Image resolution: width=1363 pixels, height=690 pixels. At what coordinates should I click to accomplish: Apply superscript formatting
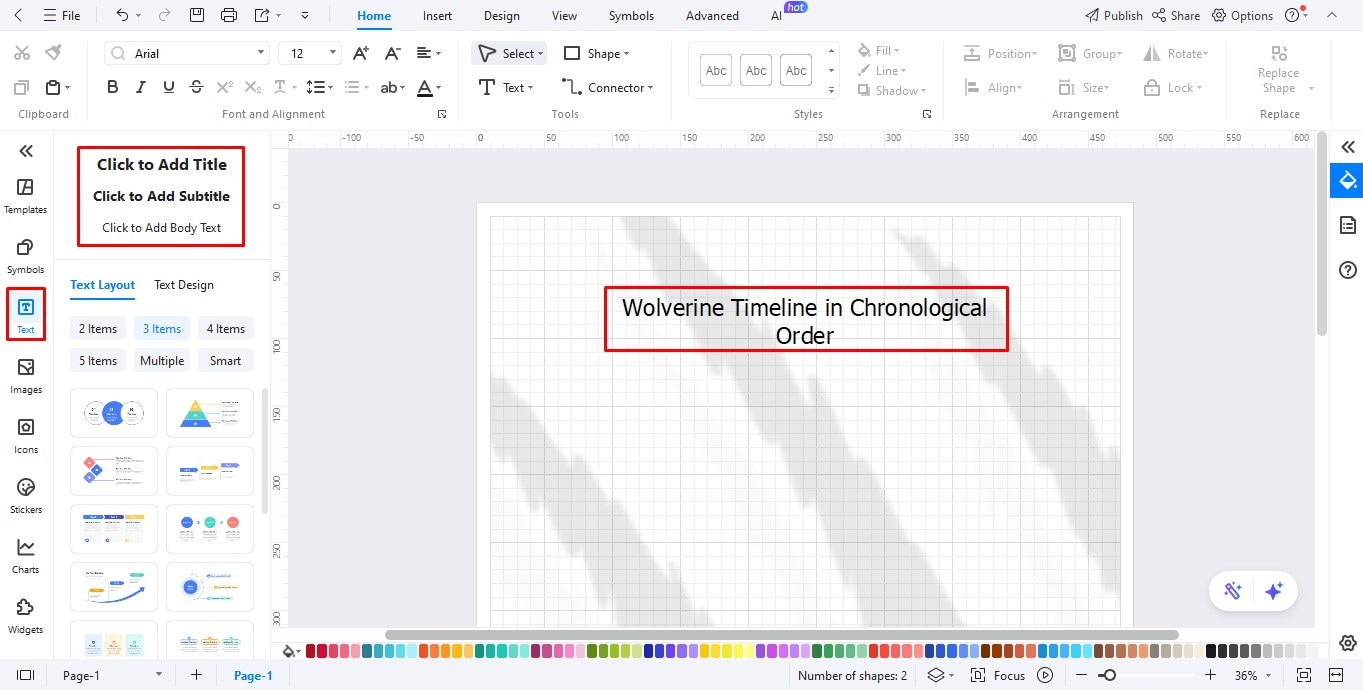pyautogui.click(x=225, y=87)
